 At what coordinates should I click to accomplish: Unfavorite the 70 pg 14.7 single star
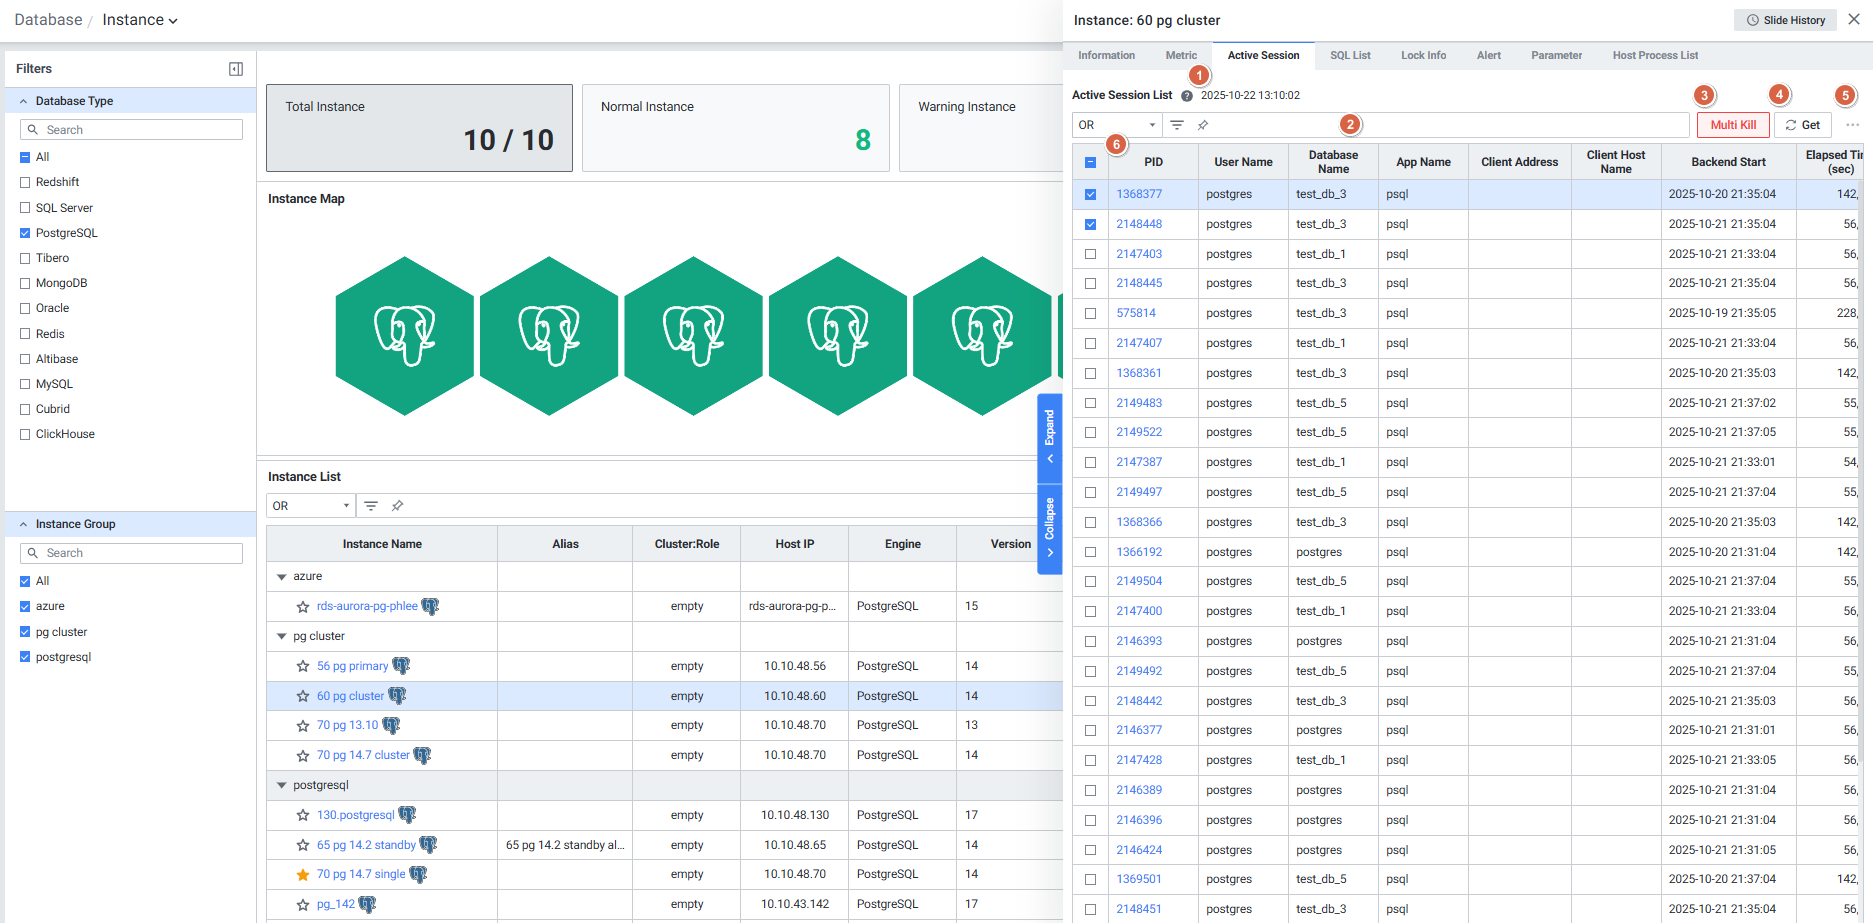coord(303,875)
